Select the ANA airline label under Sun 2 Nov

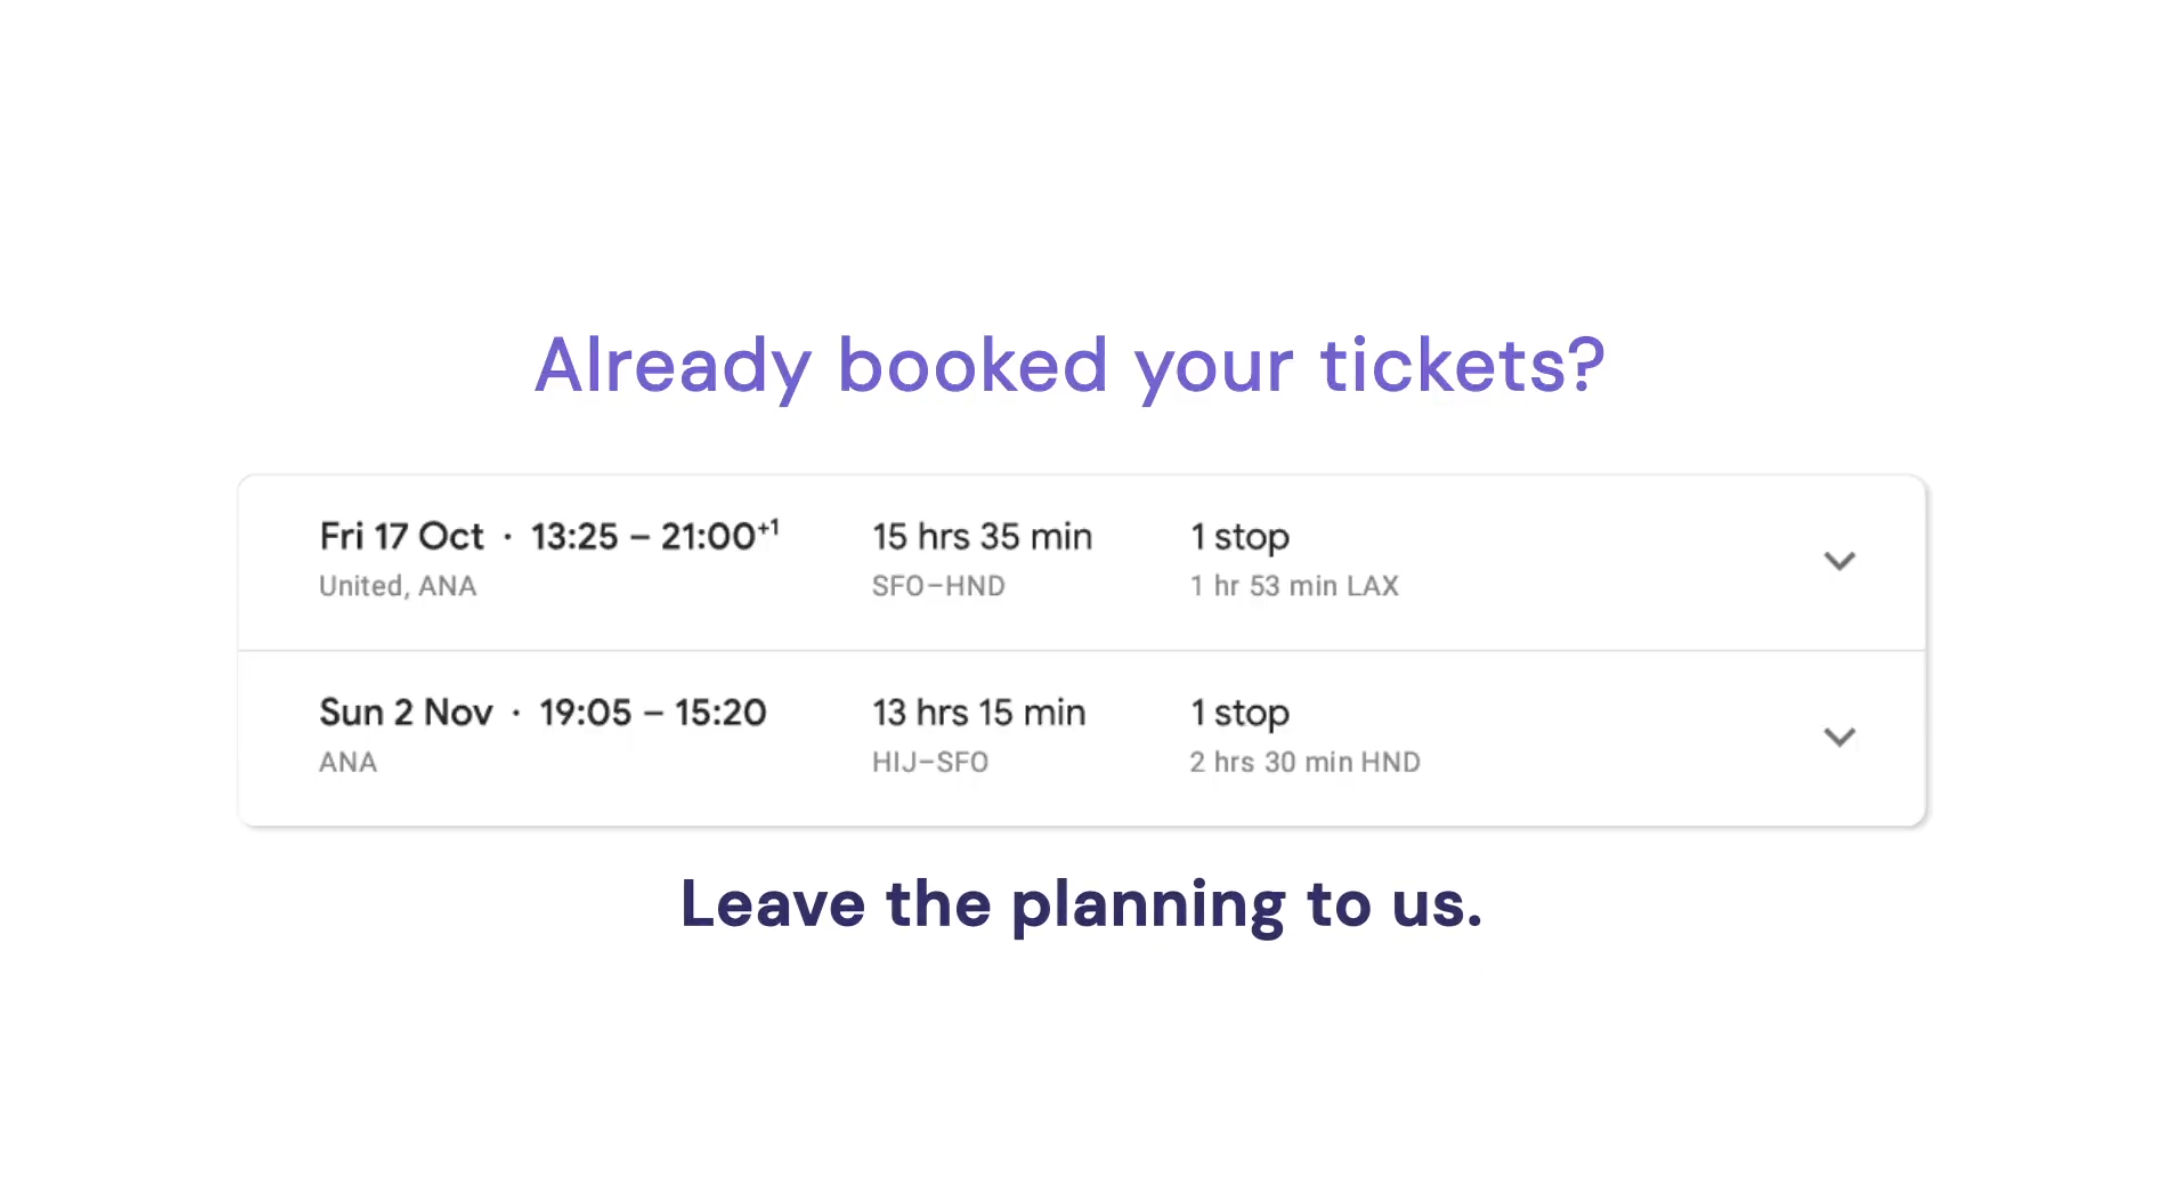tap(348, 762)
